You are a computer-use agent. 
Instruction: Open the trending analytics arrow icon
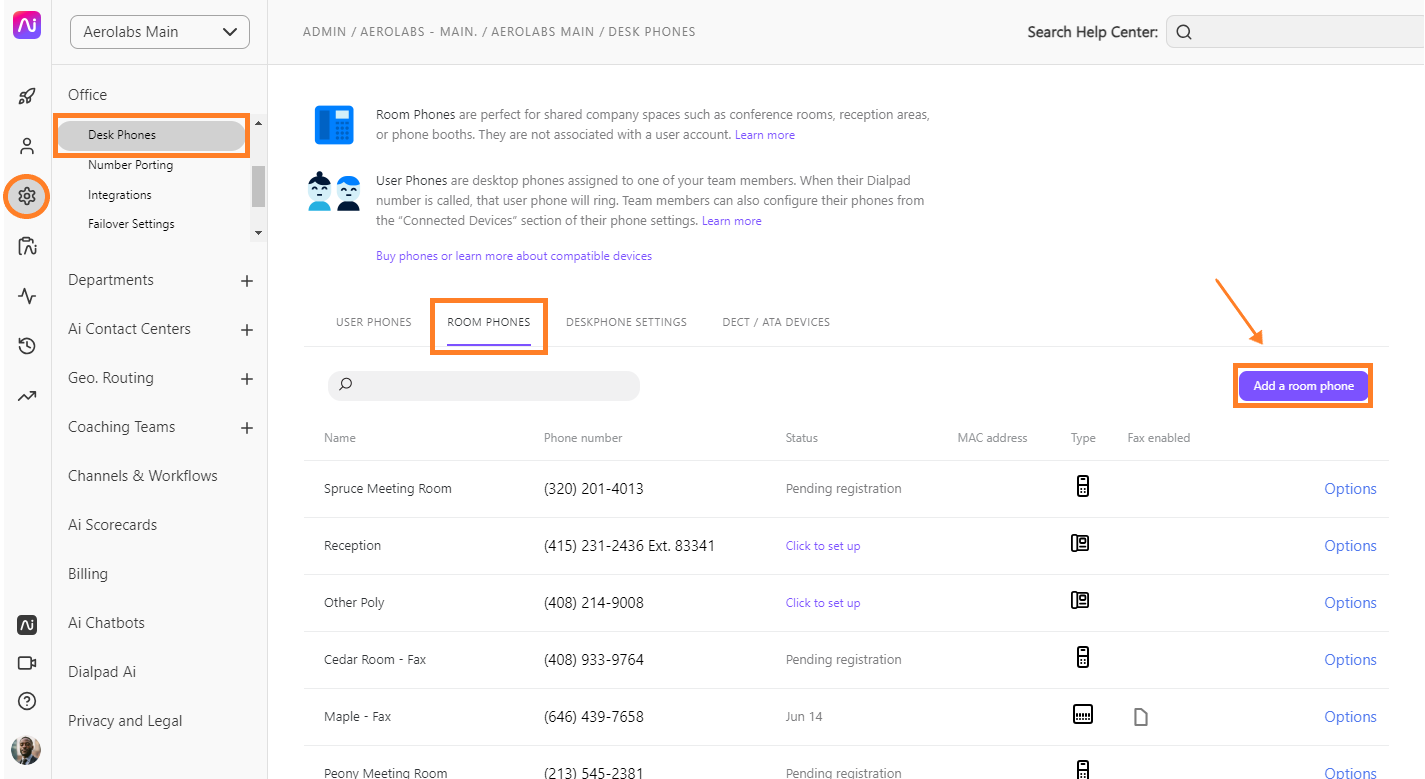coord(27,397)
